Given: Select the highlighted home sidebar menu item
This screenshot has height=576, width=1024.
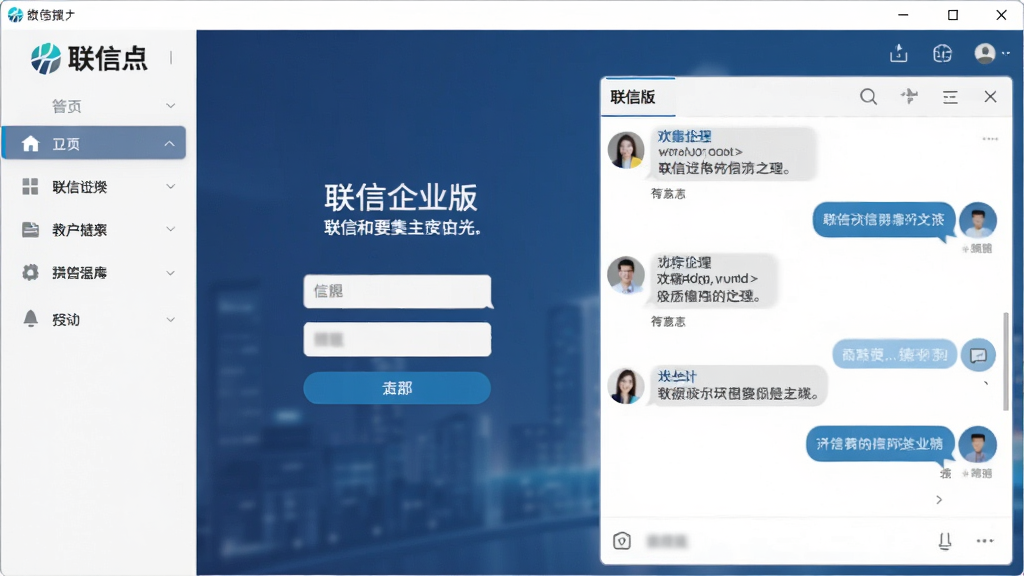Looking at the screenshot, I should click(94, 143).
